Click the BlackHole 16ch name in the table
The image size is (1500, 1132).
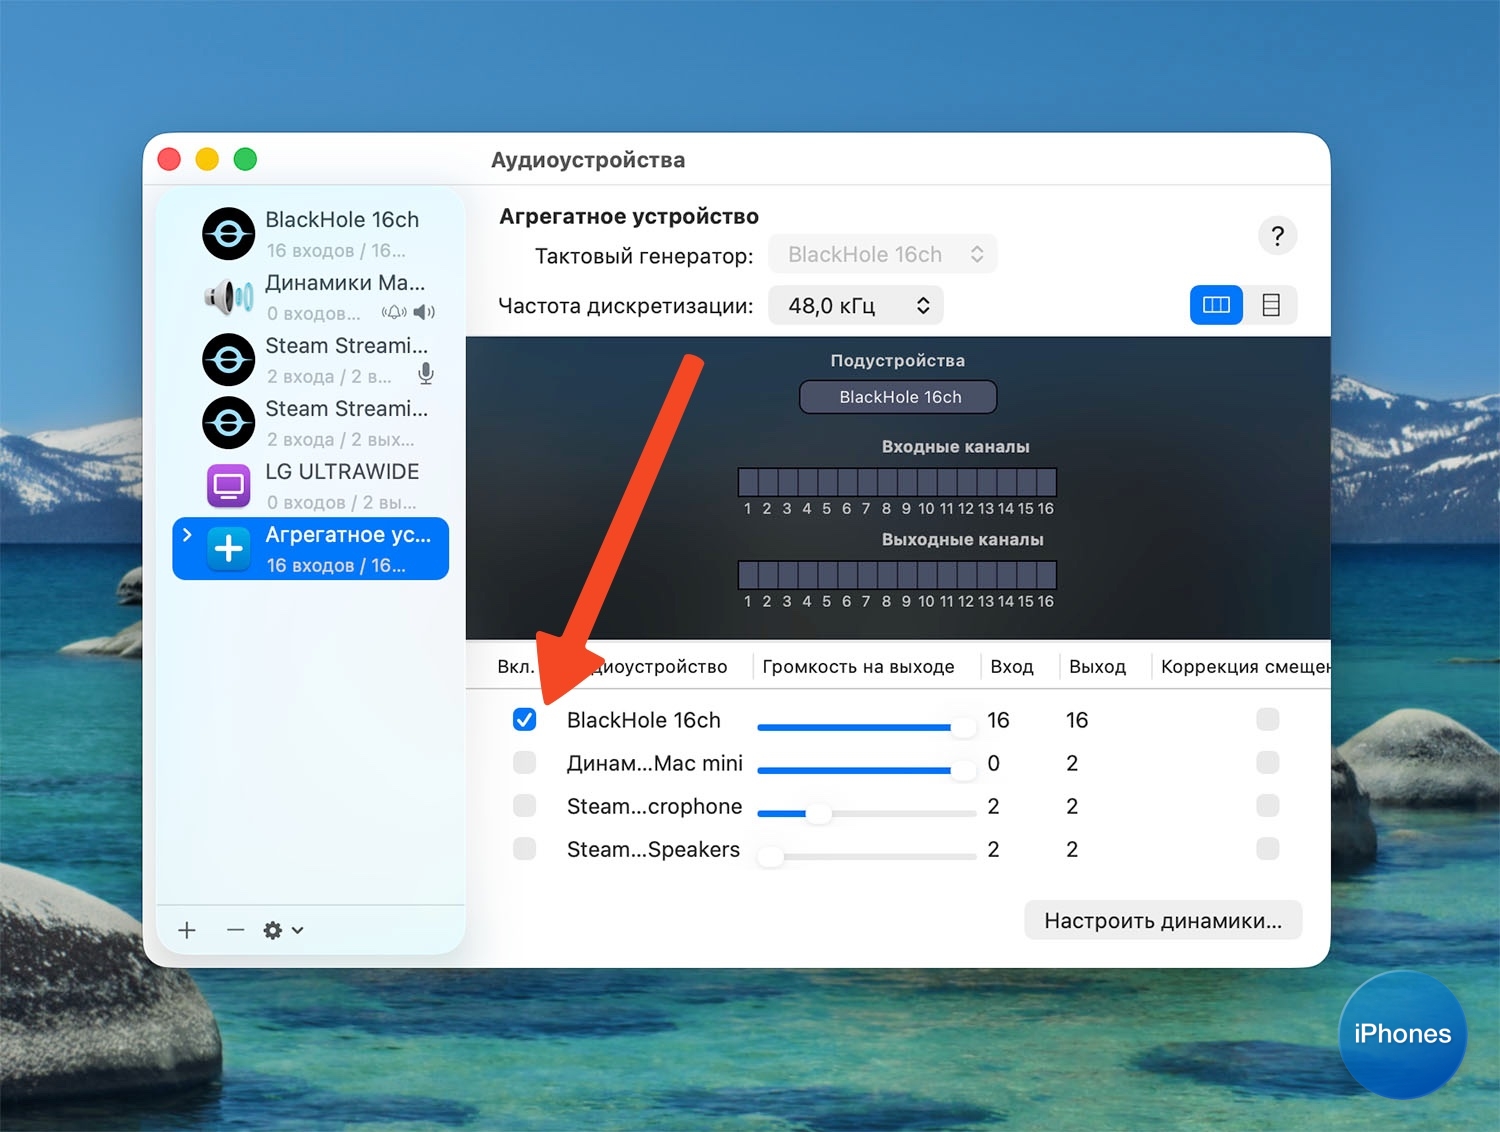pos(643,720)
